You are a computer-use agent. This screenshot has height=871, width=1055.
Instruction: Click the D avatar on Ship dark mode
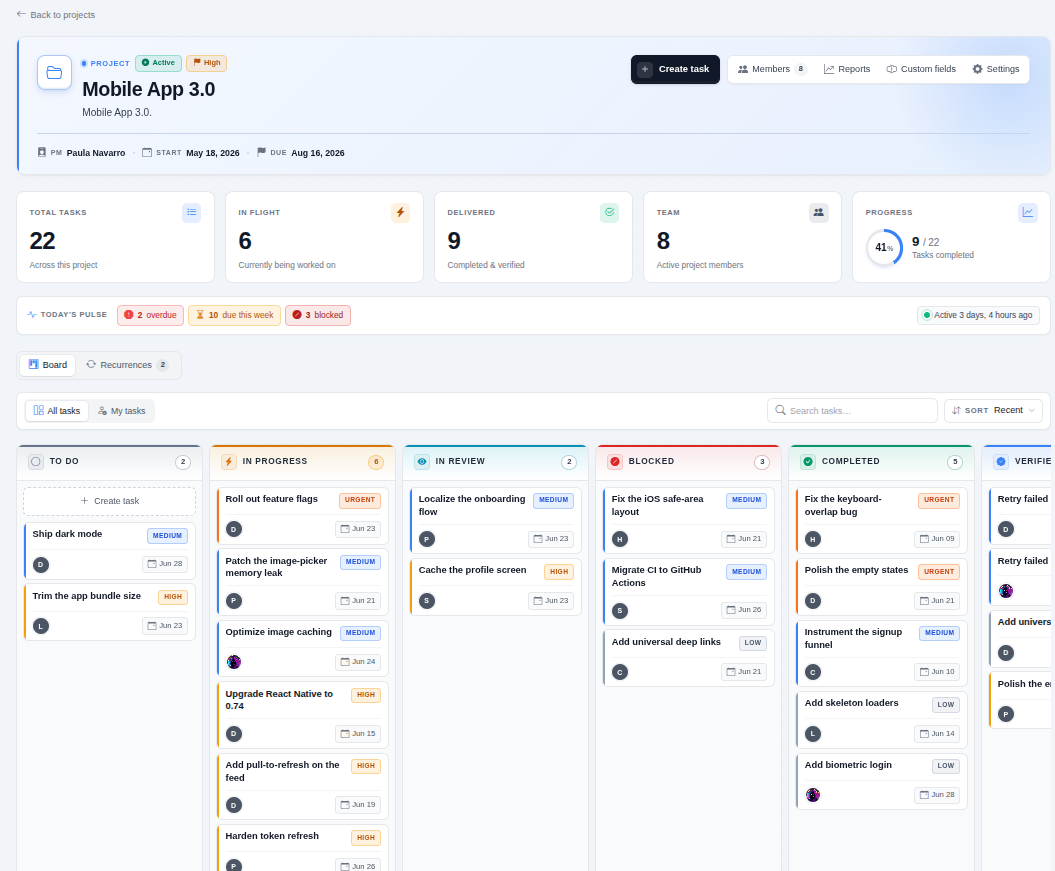tap(41, 564)
